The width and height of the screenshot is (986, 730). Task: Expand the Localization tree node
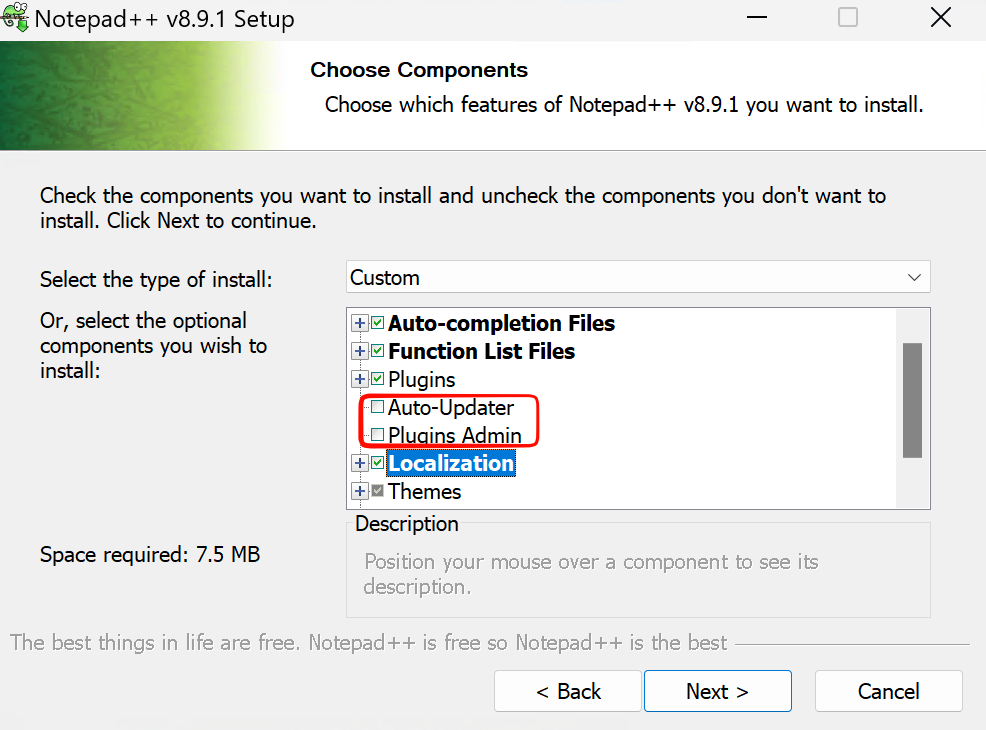[x=360, y=463]
